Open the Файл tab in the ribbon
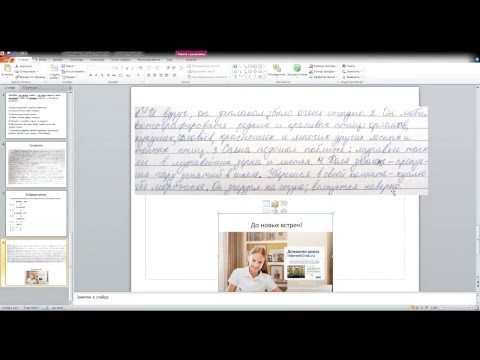The width and height of the screenshot is (480, 360). point(7,60)
